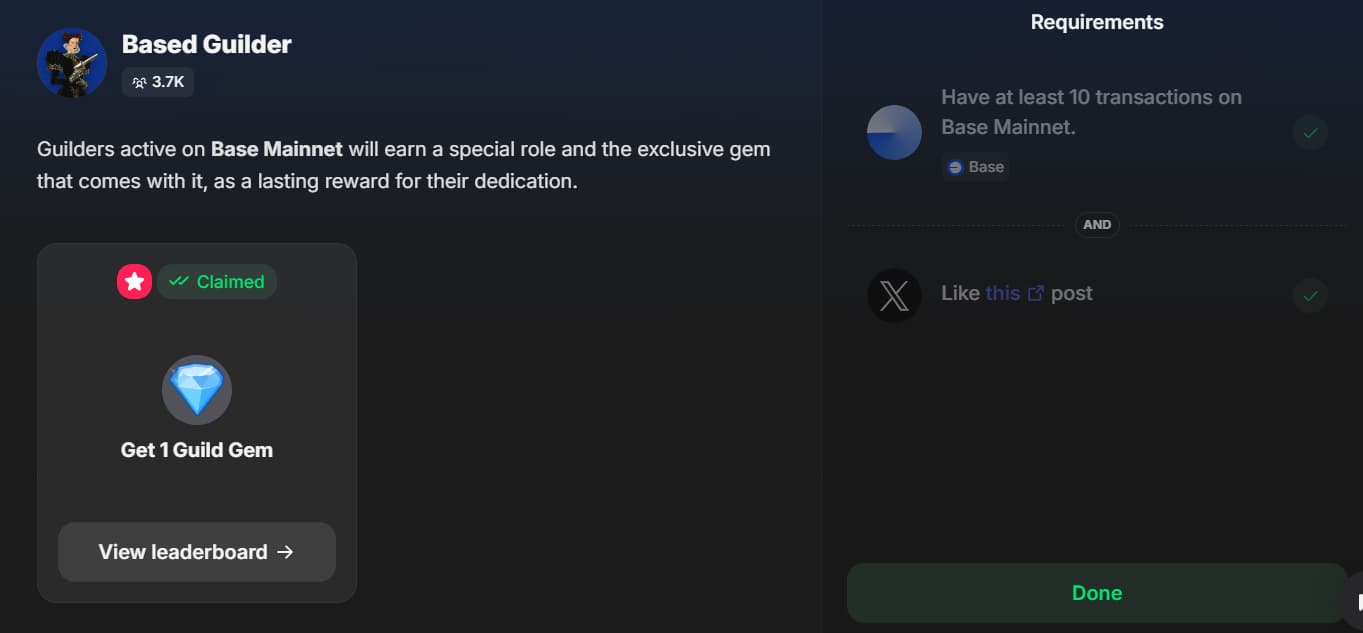Click the Base Mainnet requirement circle icon

point(894,132)
